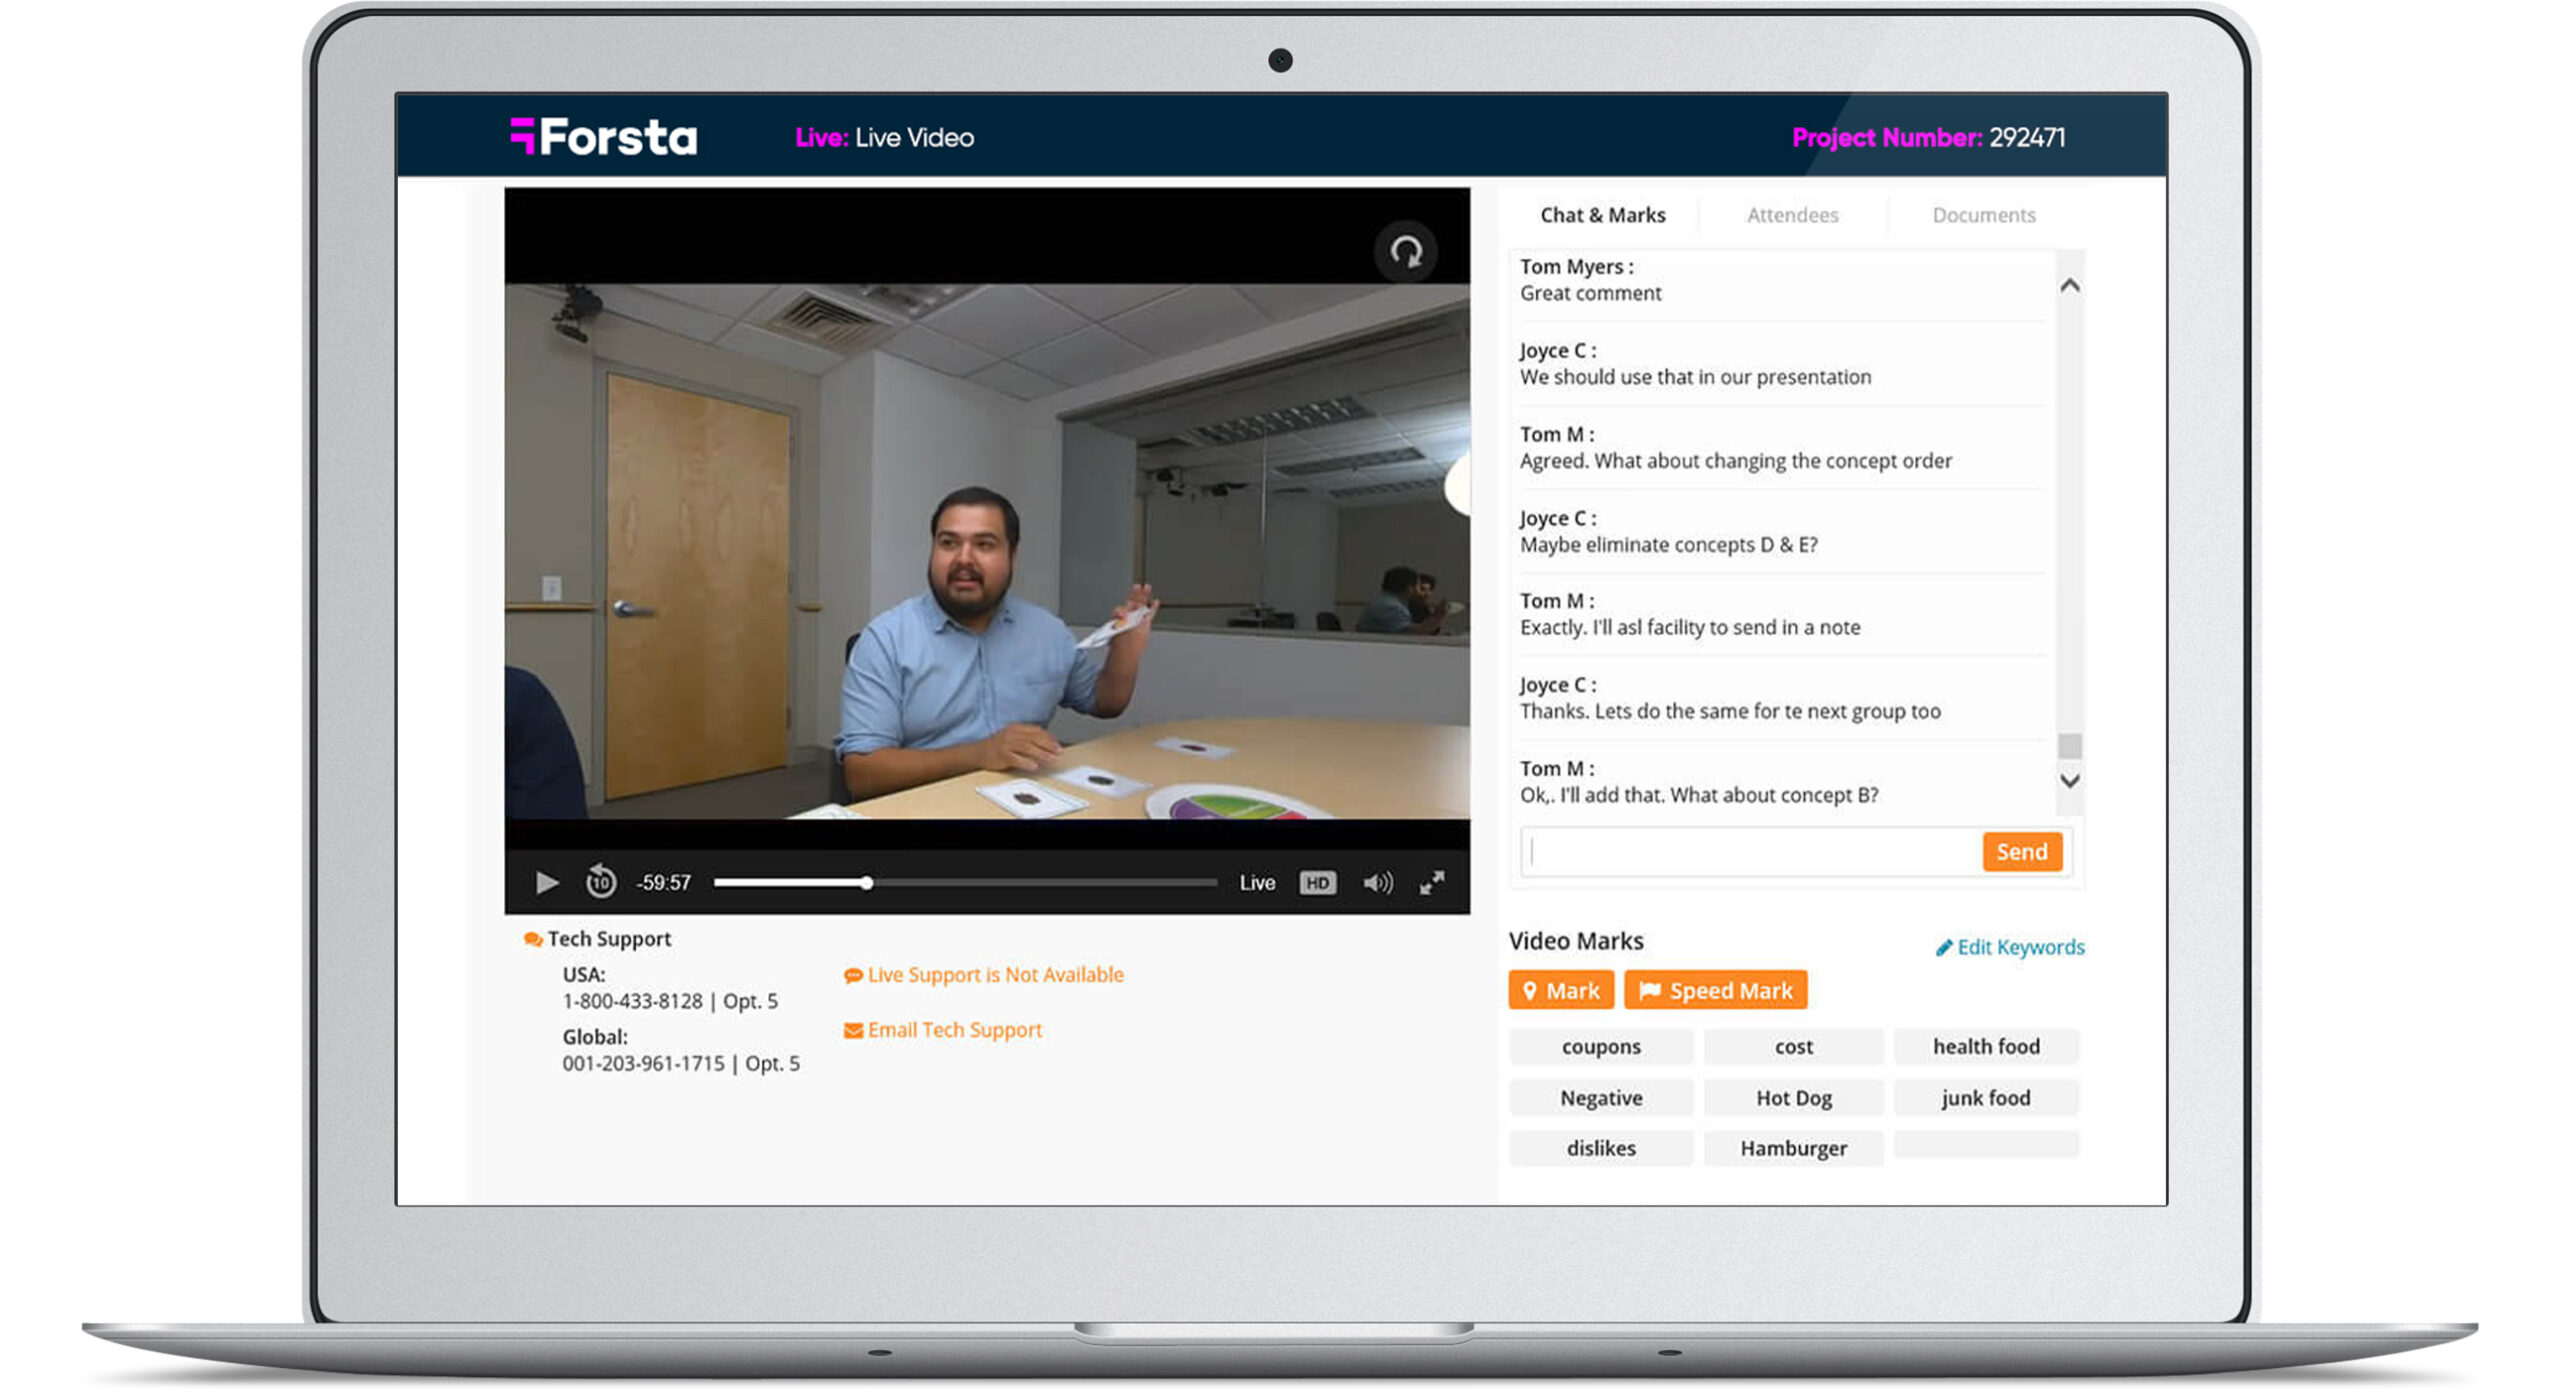Select the Chat & Marks tab
This screenshot has width=2560, height=1389.
point(1602,215)
